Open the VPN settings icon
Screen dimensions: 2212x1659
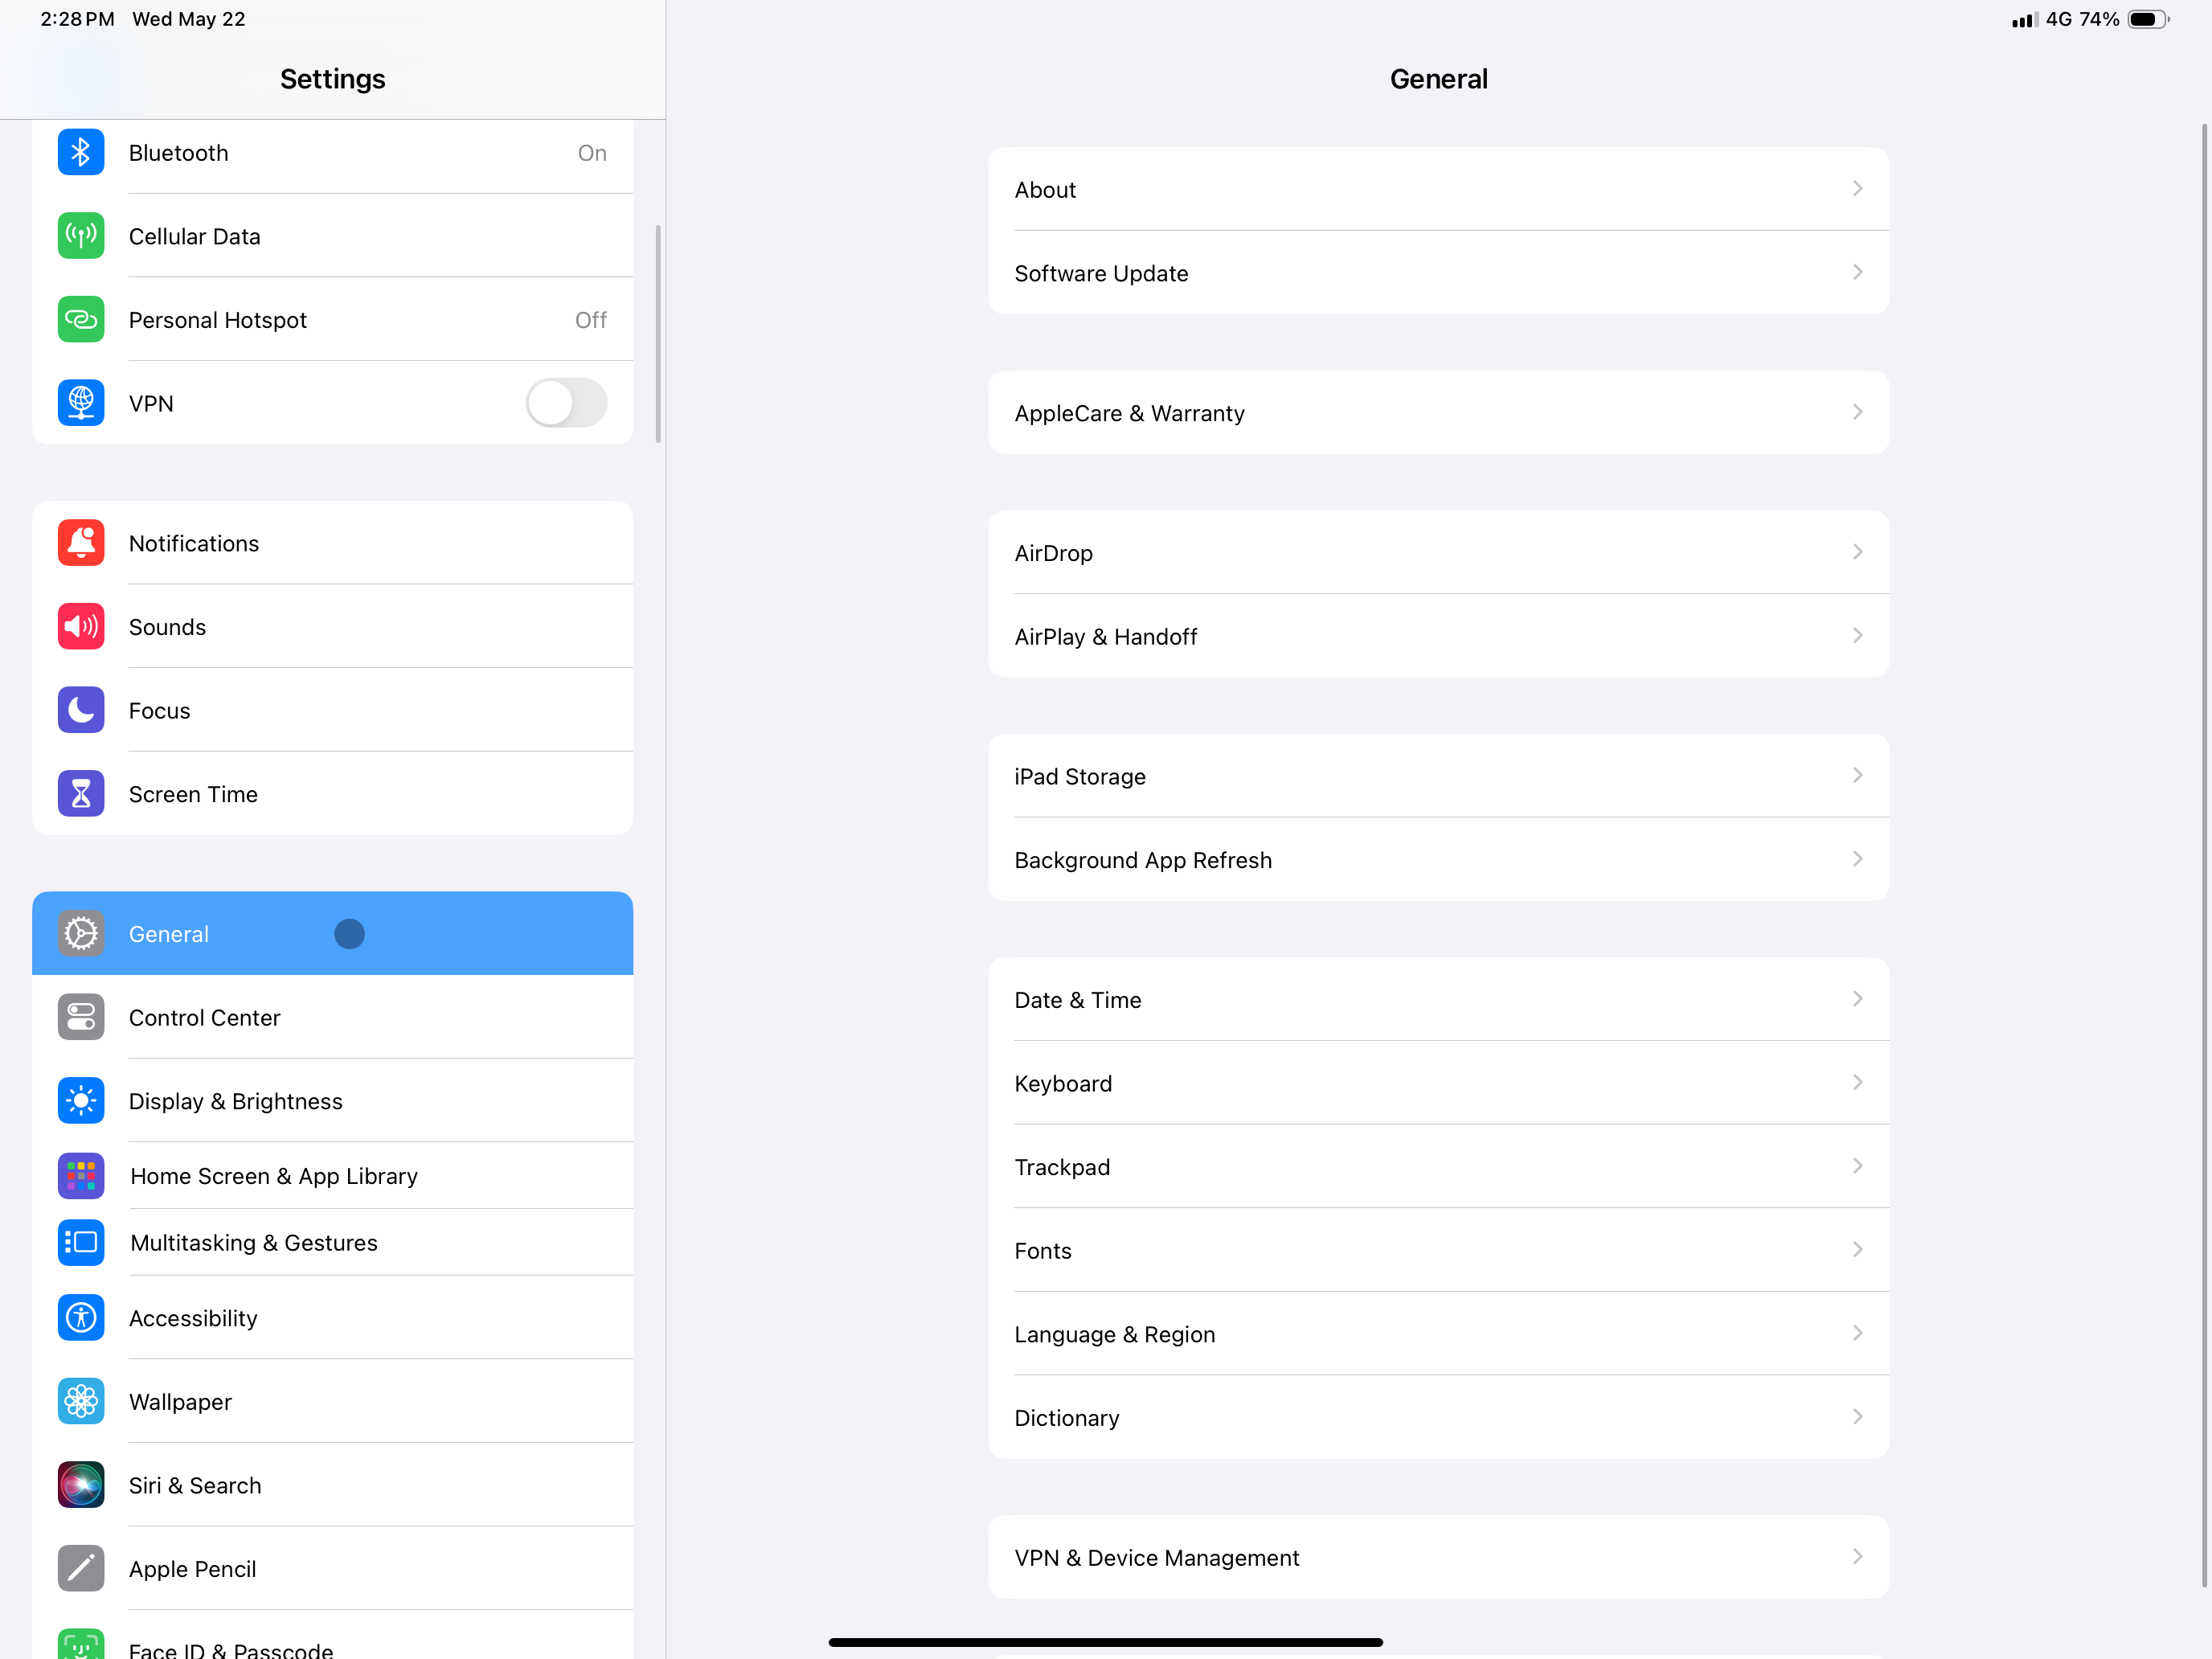(x=80, y=403)
